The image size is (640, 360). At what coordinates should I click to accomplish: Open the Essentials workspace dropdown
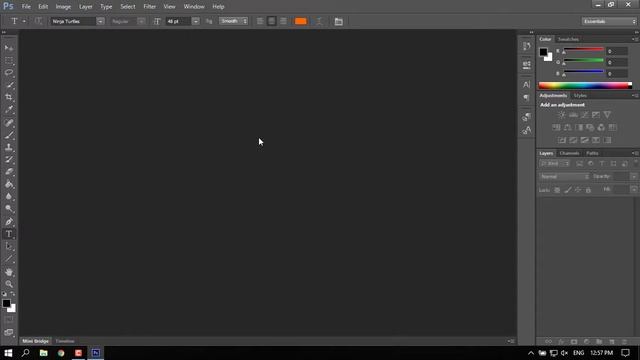(x=609, y=21)
